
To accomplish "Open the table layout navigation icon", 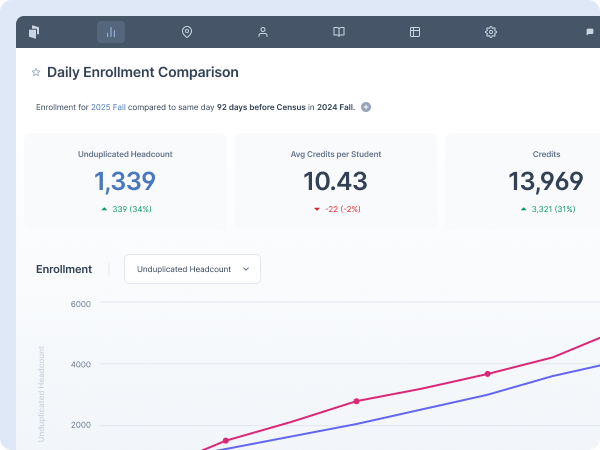I will (415, 32).
